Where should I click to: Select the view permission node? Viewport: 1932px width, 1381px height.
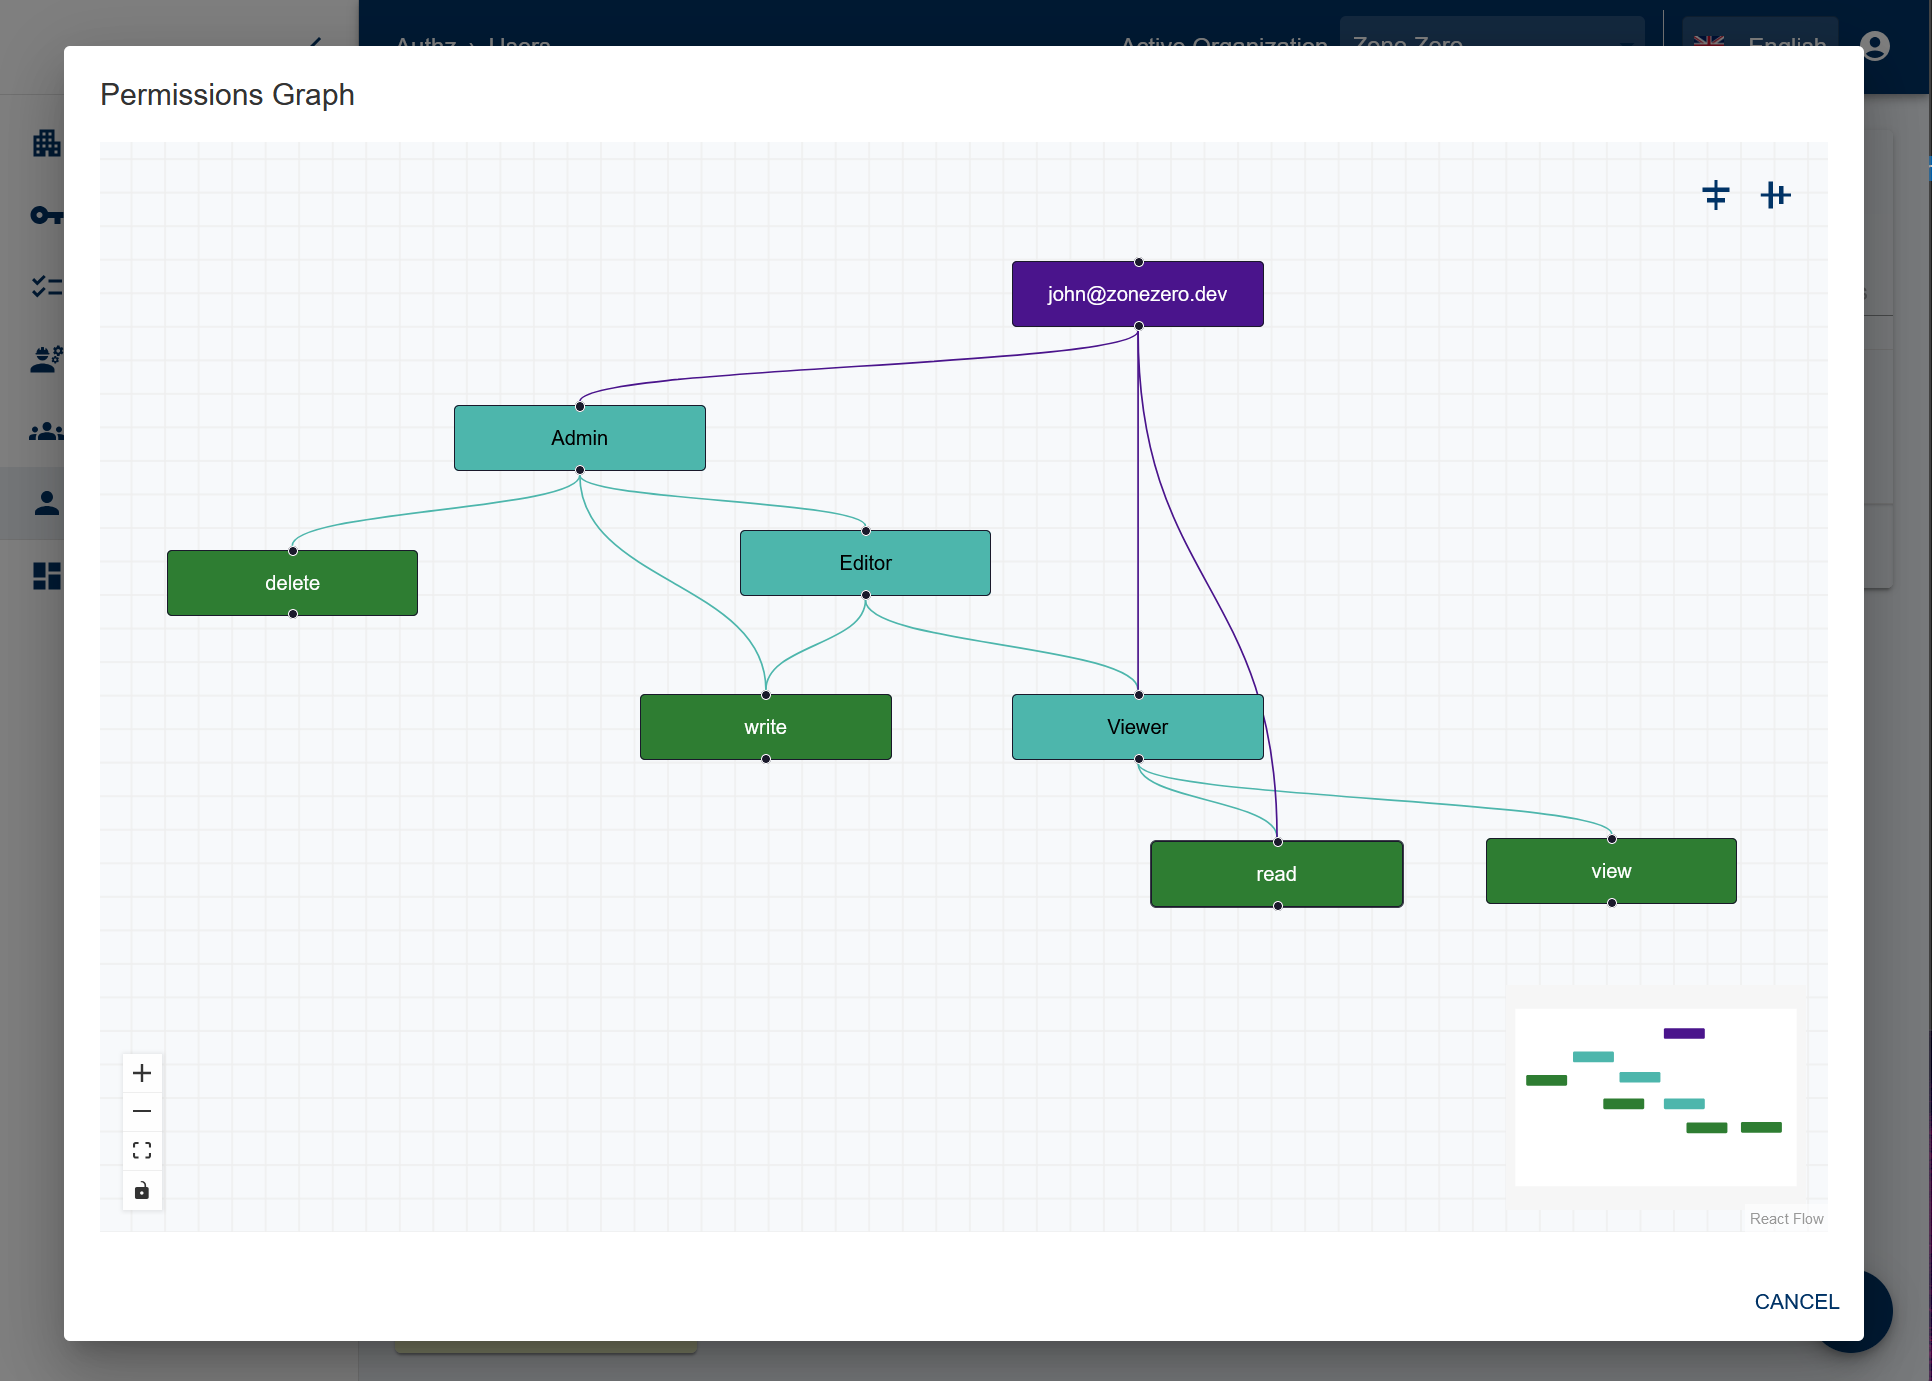click(x=1611, y=871)
